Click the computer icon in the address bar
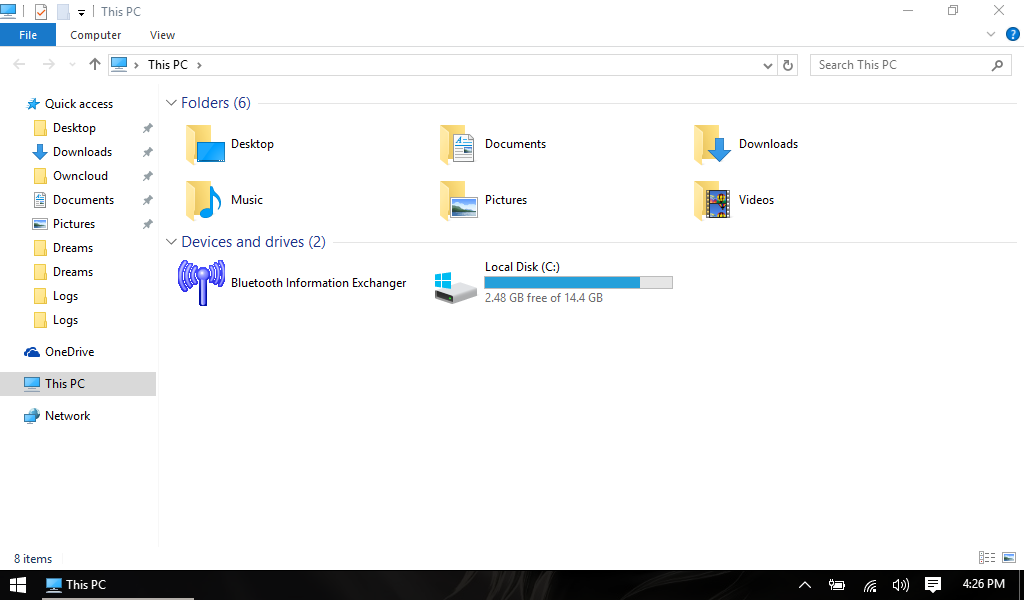 click(119, 64)
